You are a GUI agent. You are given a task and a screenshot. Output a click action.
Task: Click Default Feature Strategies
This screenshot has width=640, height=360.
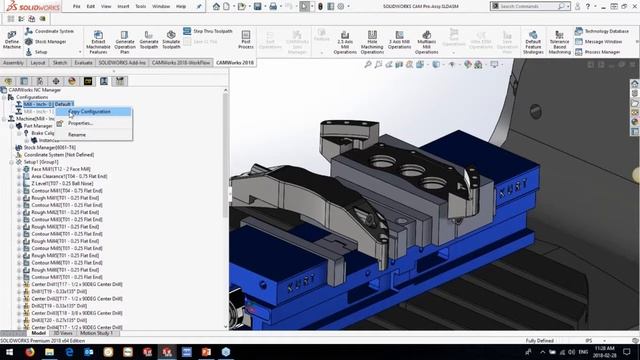coord(533,42)
